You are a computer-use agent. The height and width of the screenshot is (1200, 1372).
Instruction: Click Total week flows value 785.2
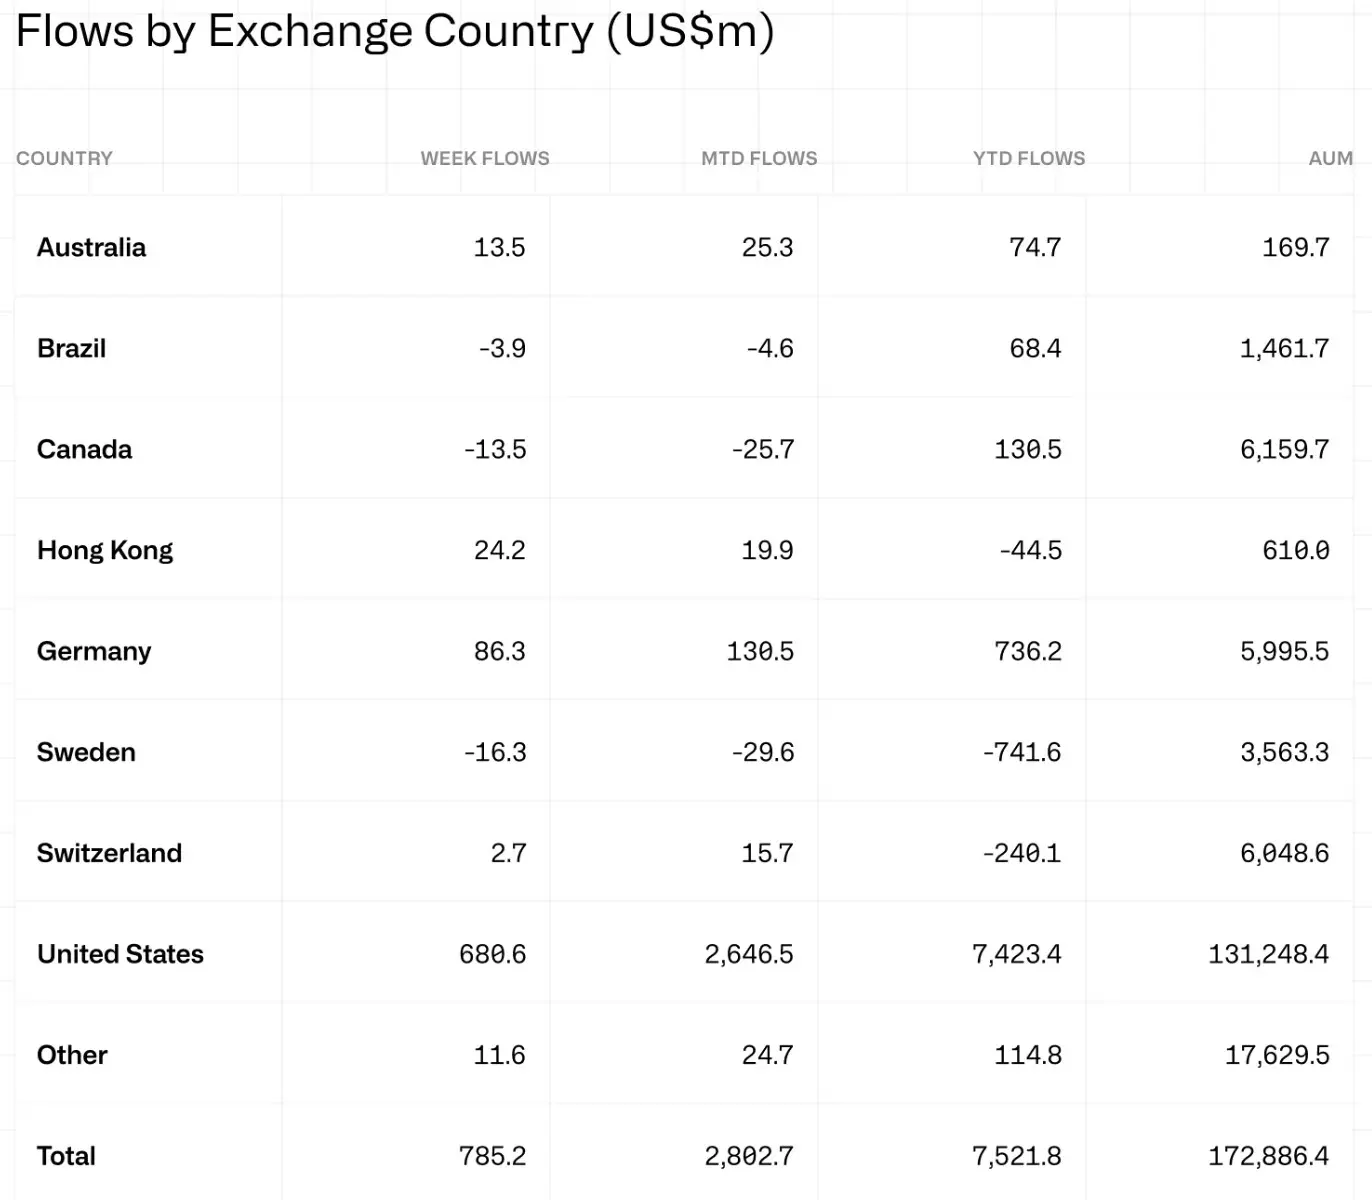(492, 1156)
